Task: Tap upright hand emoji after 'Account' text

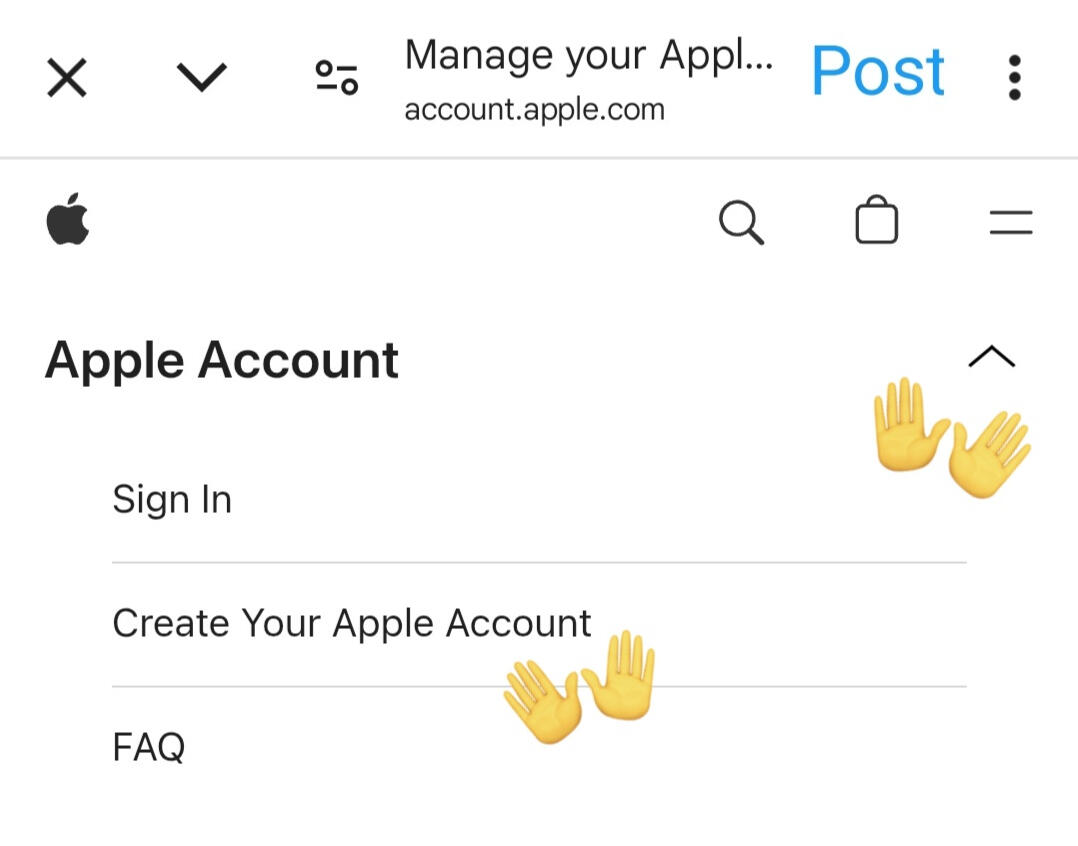Action: point(620,675)
